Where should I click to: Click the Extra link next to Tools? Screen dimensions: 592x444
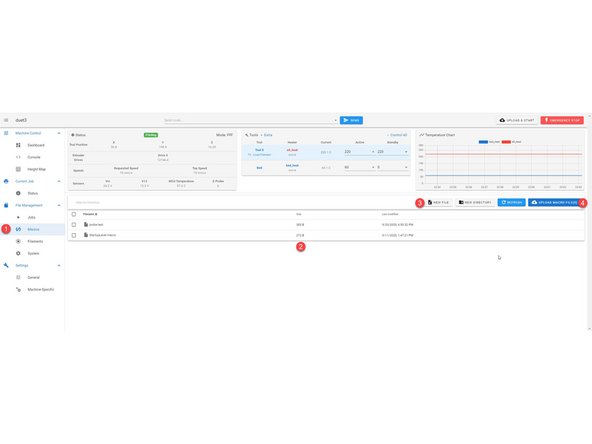click(268, 135)
